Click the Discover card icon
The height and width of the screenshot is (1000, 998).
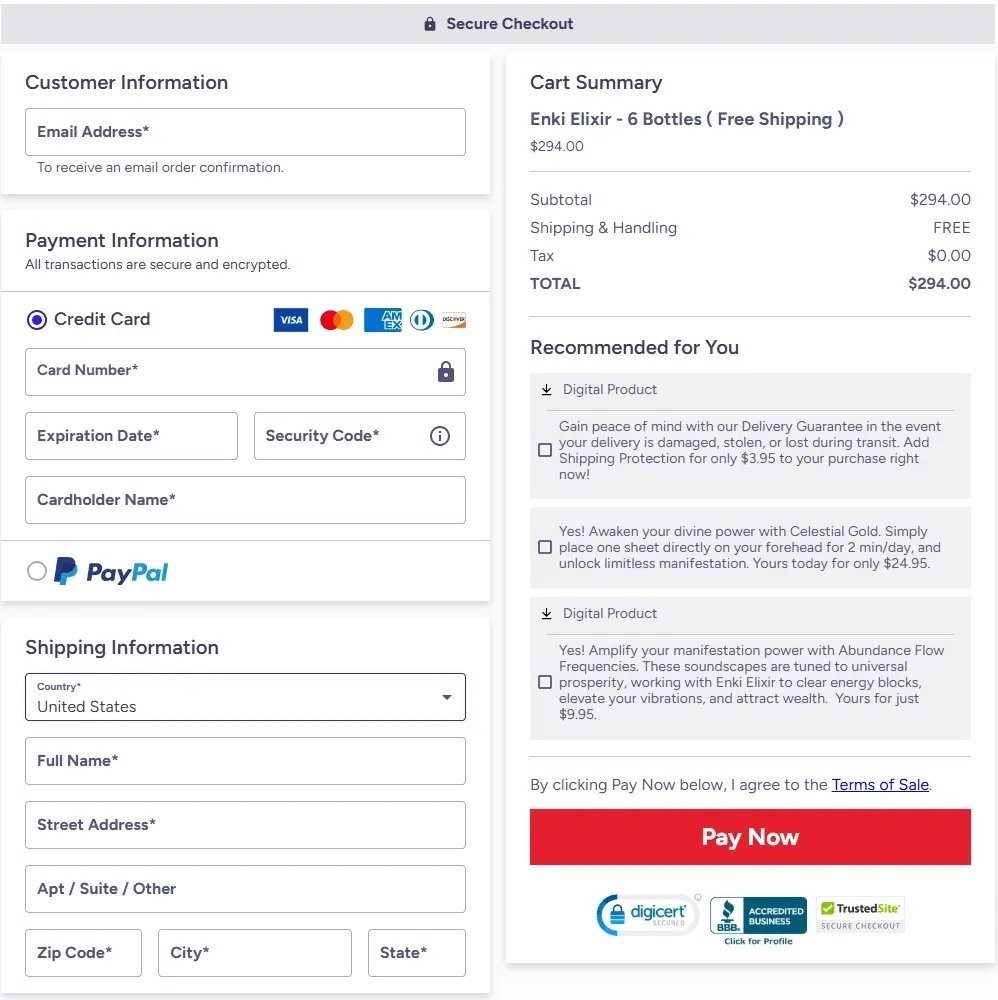pyautogui.click(x=452, y=320)
